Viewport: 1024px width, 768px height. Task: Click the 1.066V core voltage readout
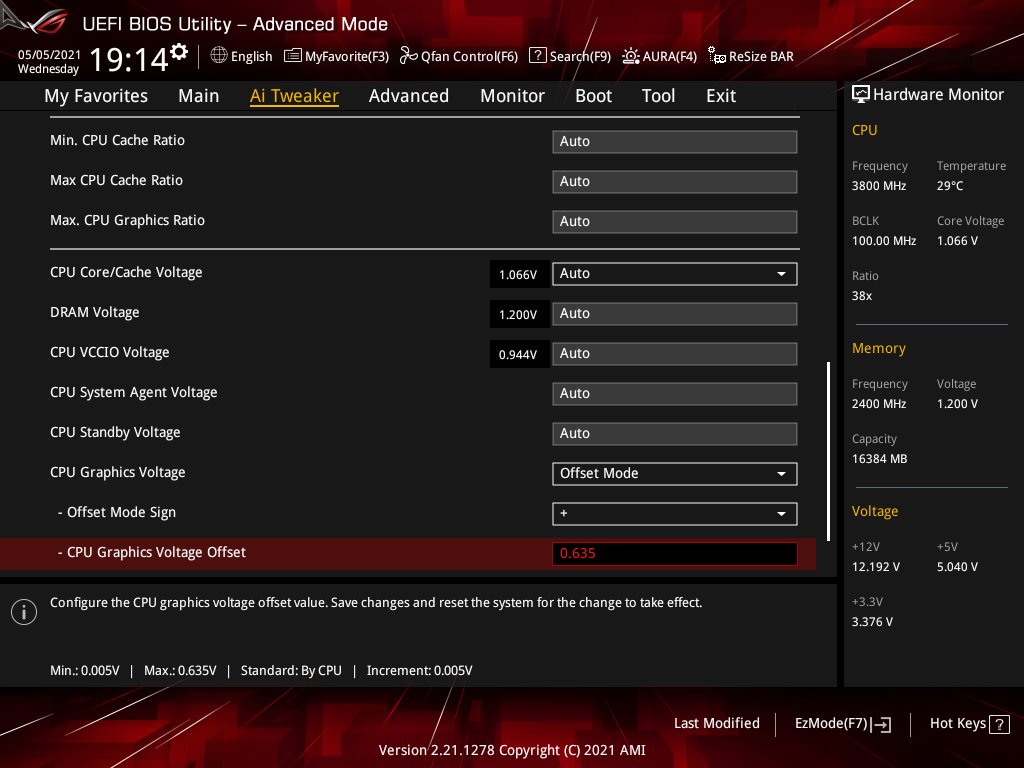coord(519,274)
